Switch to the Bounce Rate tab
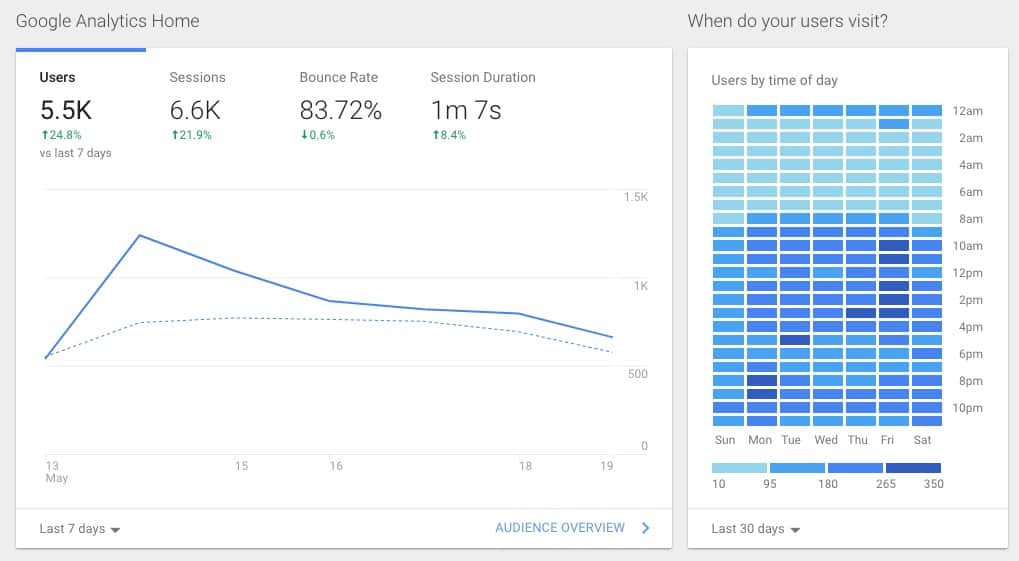1019x561 pixels. click(339, 77)
